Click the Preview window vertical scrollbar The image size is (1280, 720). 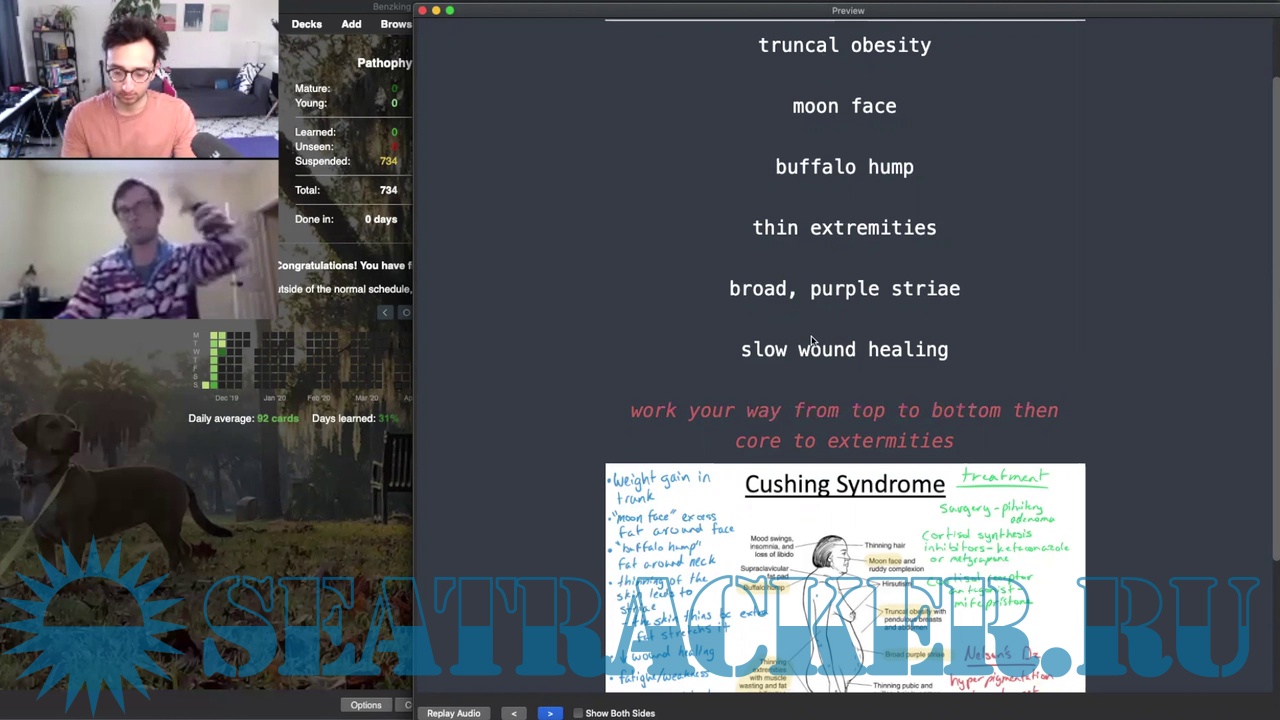[x=1274, y=300]
